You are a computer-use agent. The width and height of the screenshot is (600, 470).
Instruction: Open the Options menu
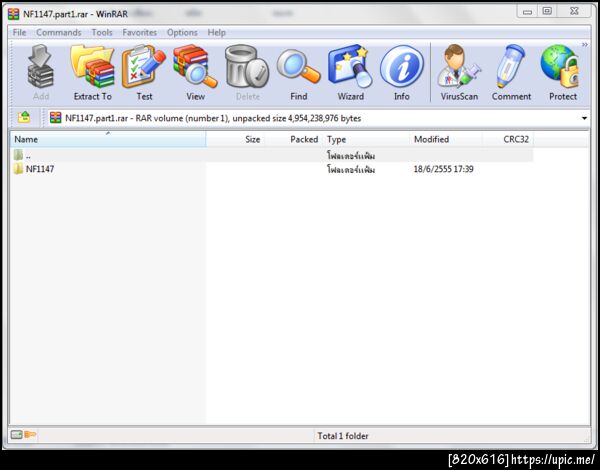(x=182, y=33)
